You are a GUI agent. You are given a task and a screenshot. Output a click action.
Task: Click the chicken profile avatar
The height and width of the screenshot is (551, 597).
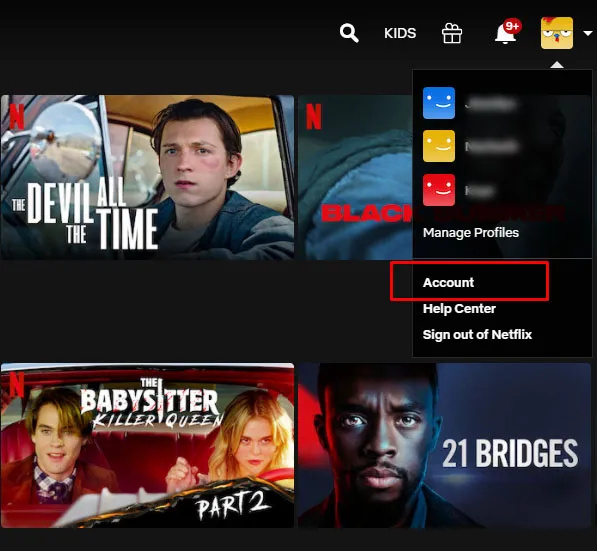click(x=557, y=33)
